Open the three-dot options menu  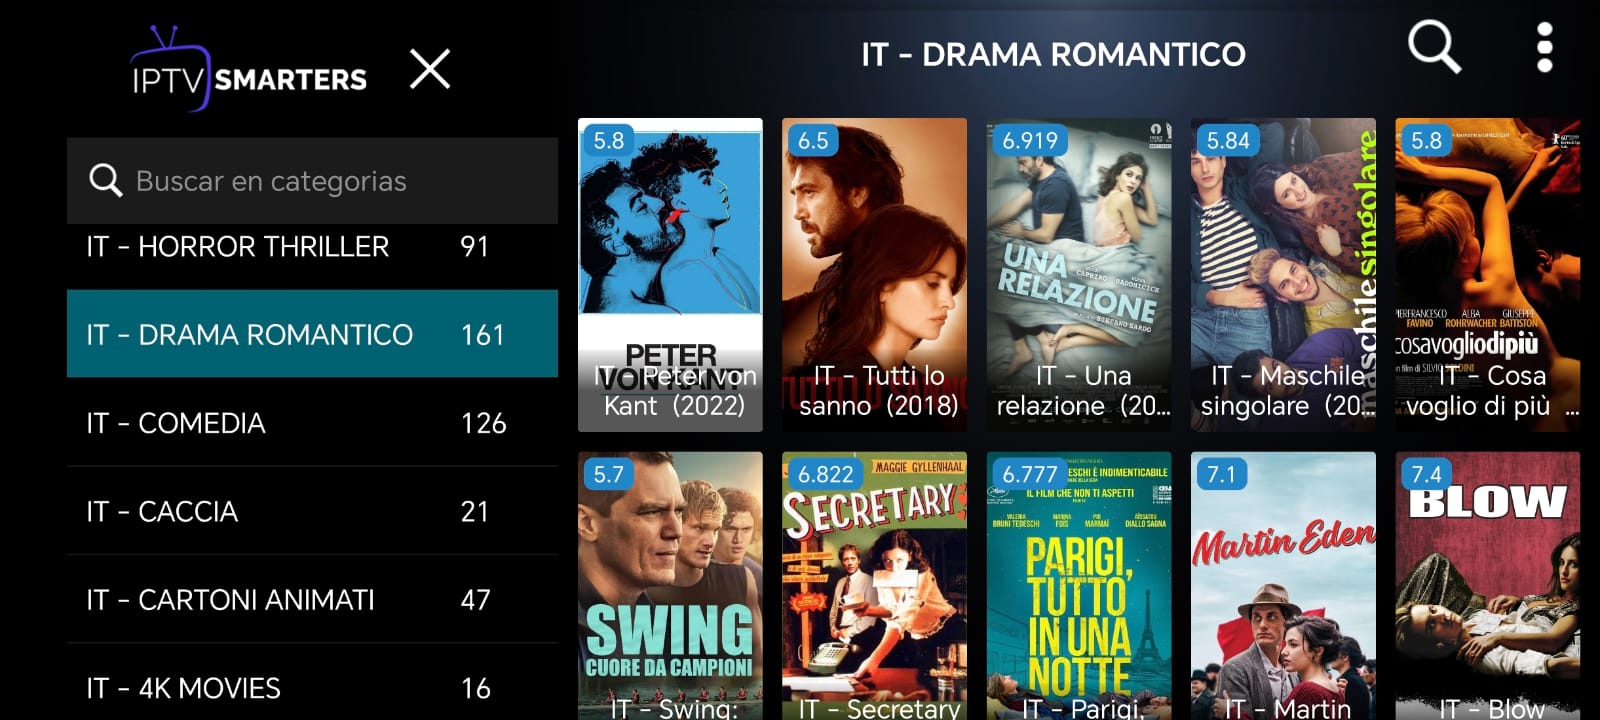click(1544, 48)
